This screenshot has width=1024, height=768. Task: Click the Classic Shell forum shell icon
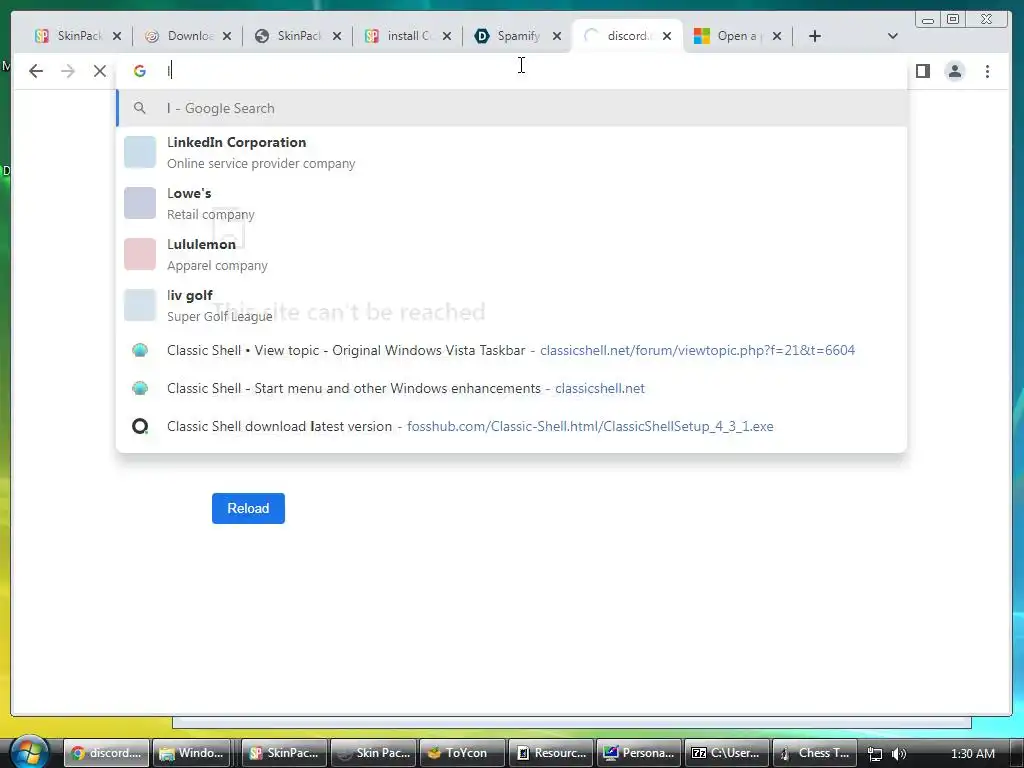coord(140,350)
